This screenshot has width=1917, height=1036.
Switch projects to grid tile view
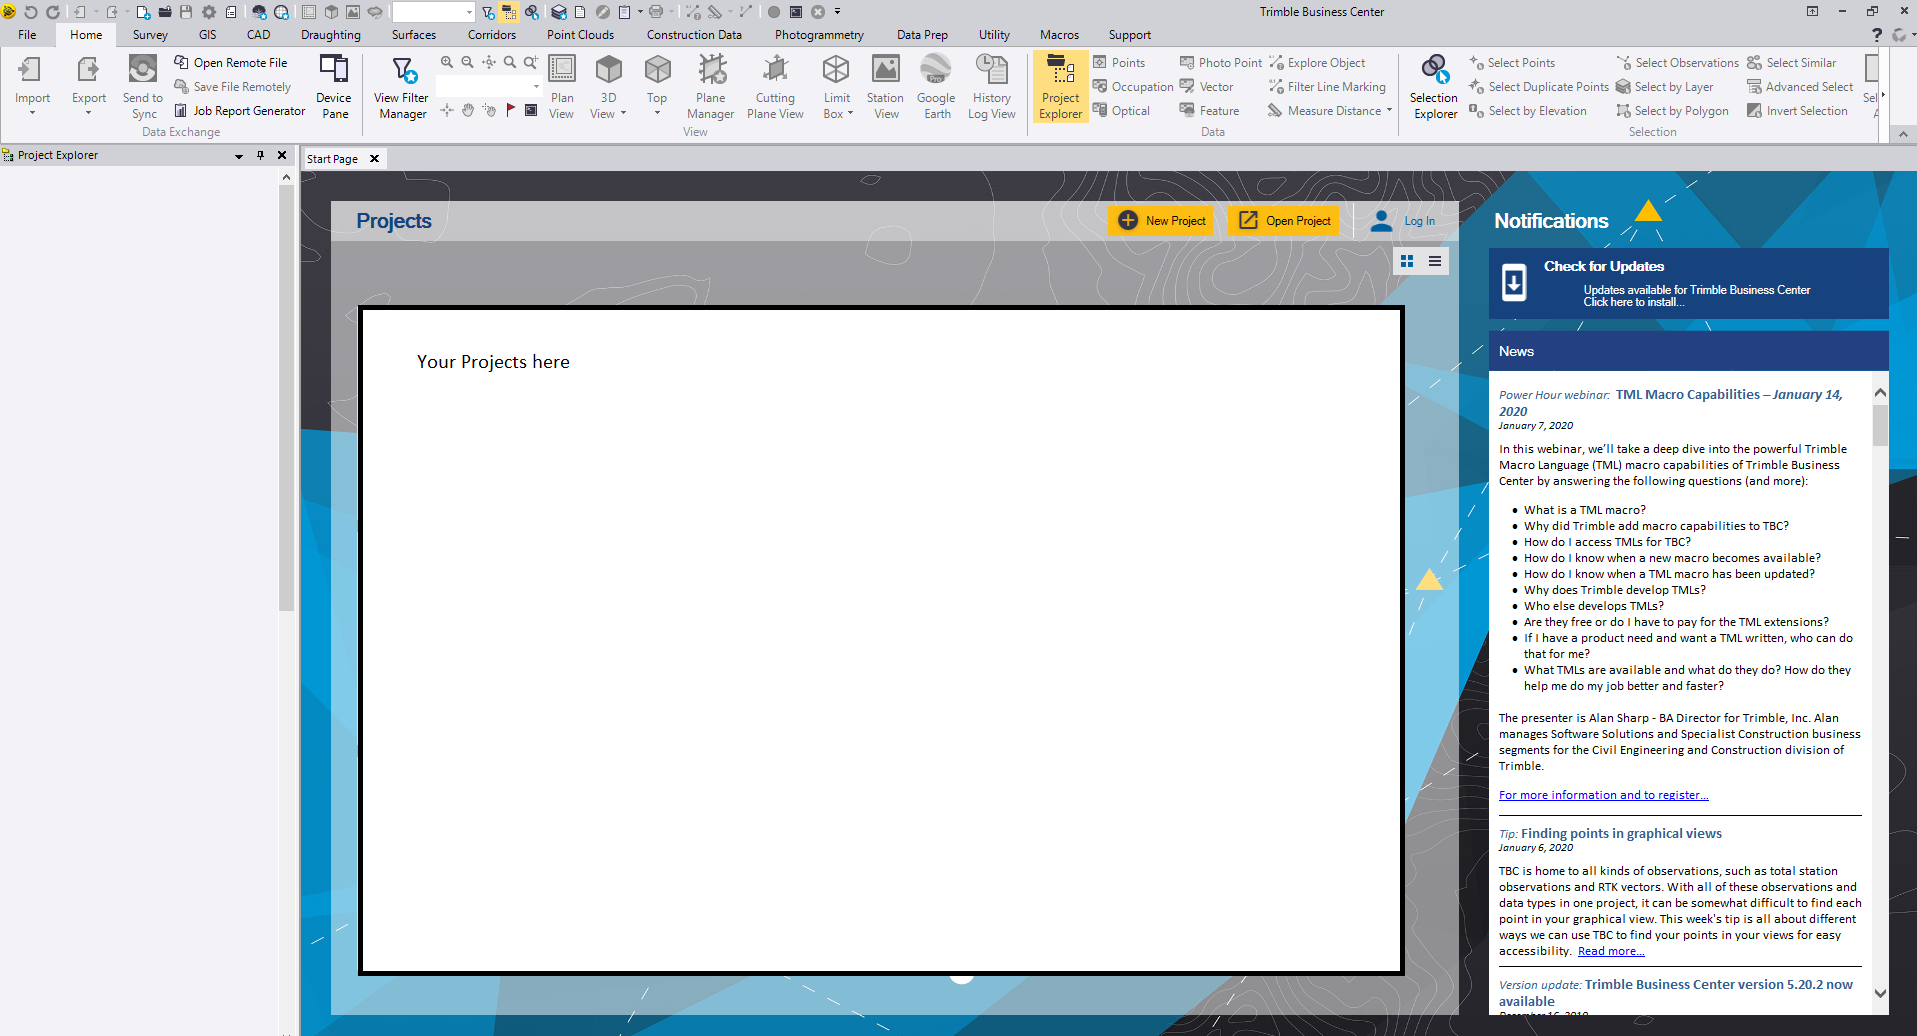tap(1407, 261)
